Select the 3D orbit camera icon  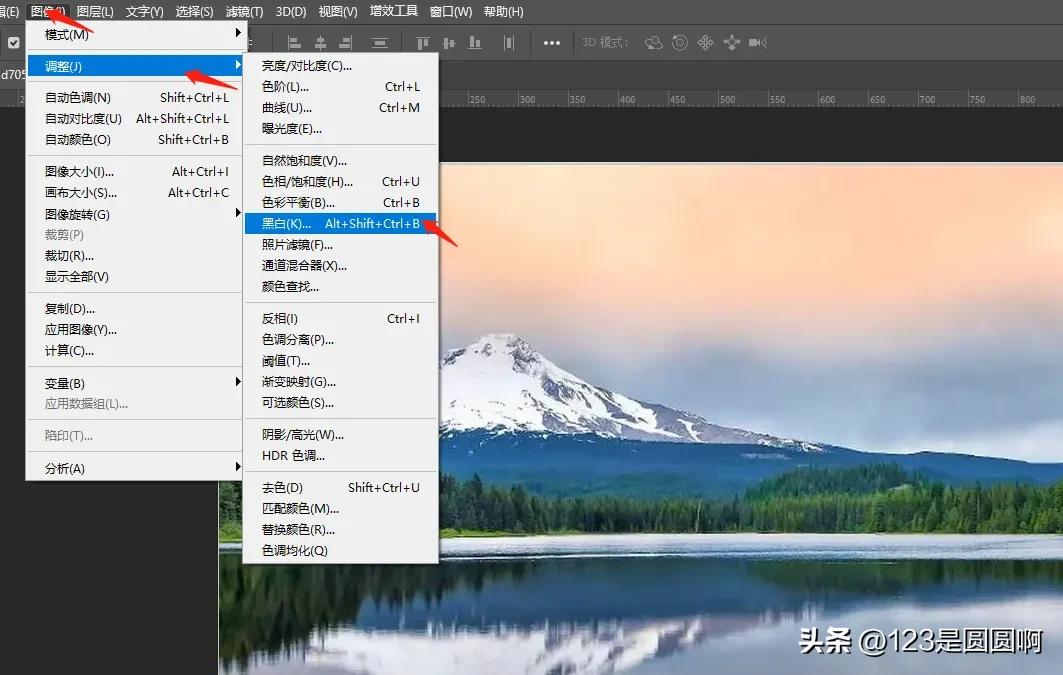point(654,43)
